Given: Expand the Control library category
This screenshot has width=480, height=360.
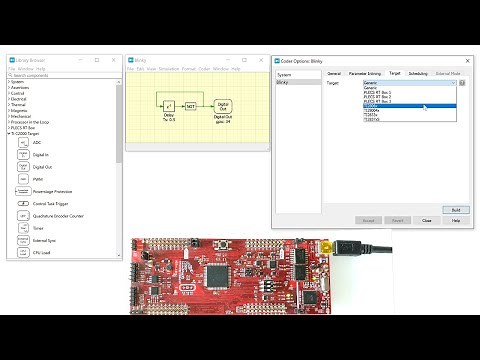Looking at the screenshot, I should tap(9, 93).
